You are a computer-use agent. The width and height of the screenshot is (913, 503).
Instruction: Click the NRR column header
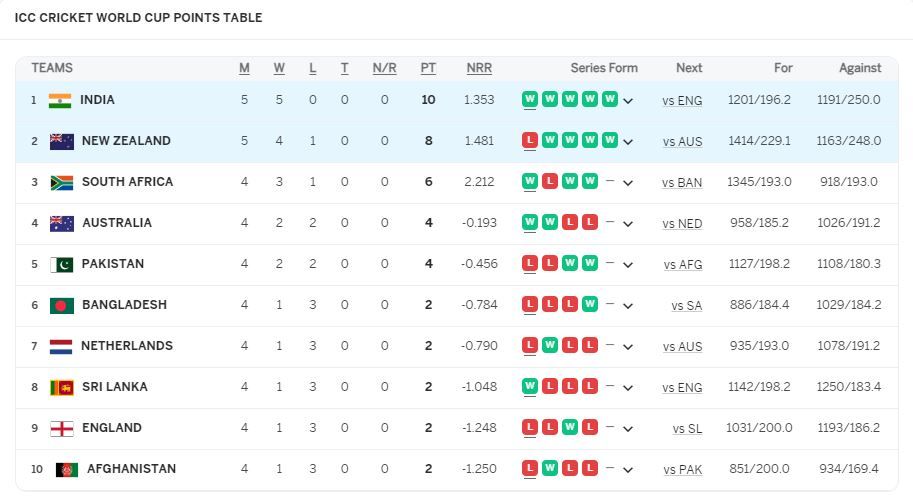click(479, 68)
